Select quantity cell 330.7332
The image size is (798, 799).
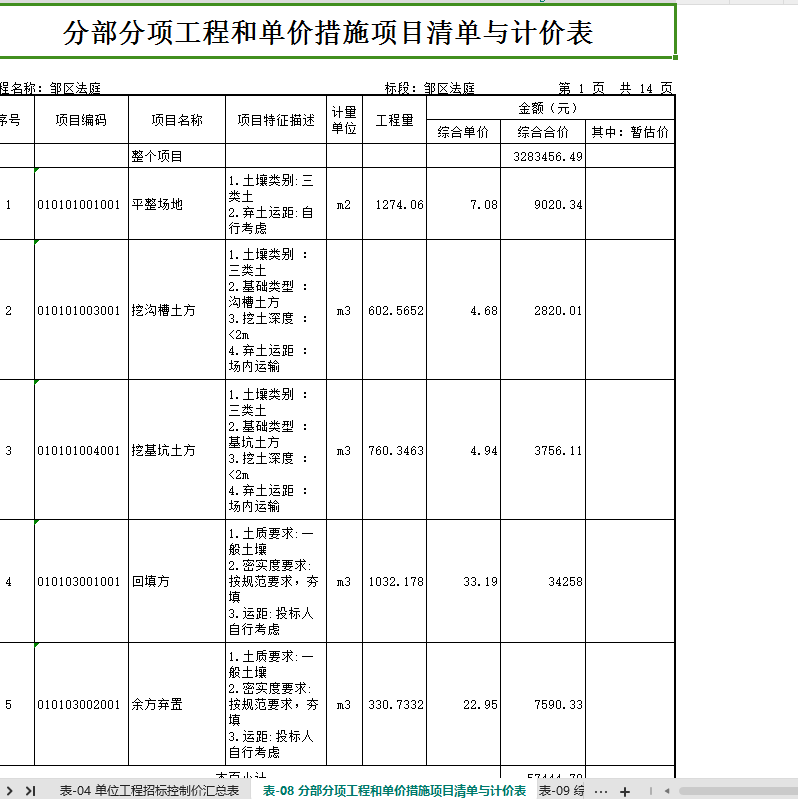[394, 704]
